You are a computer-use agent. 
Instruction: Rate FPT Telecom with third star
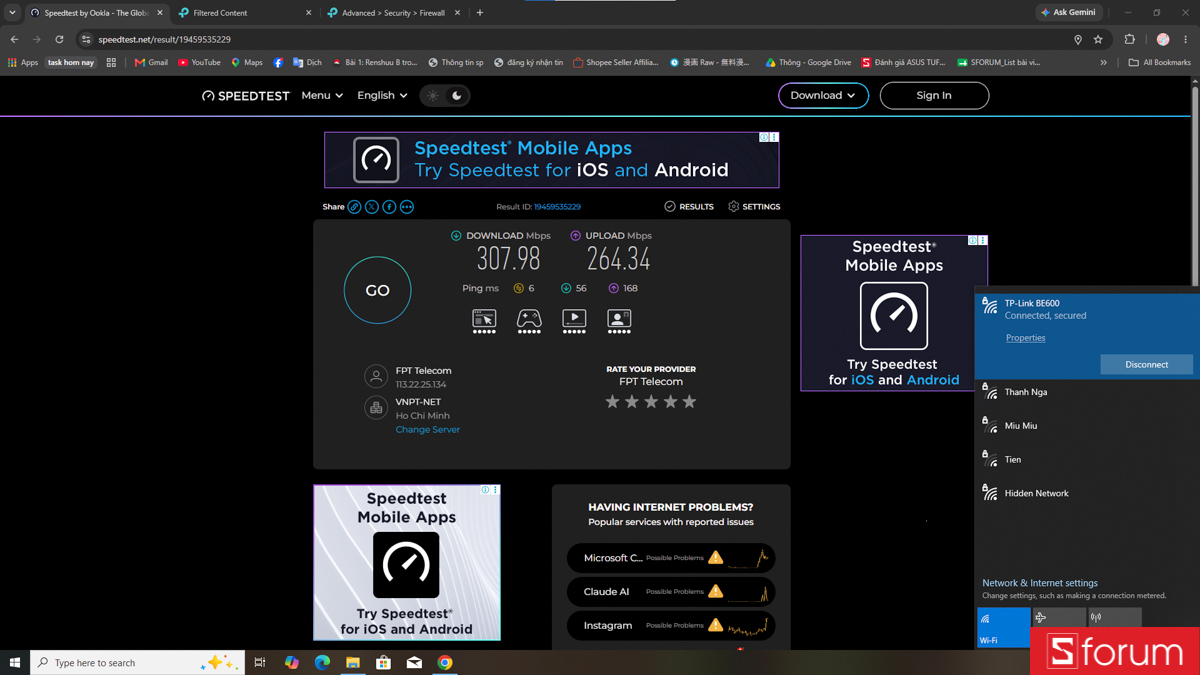(651, 402)
